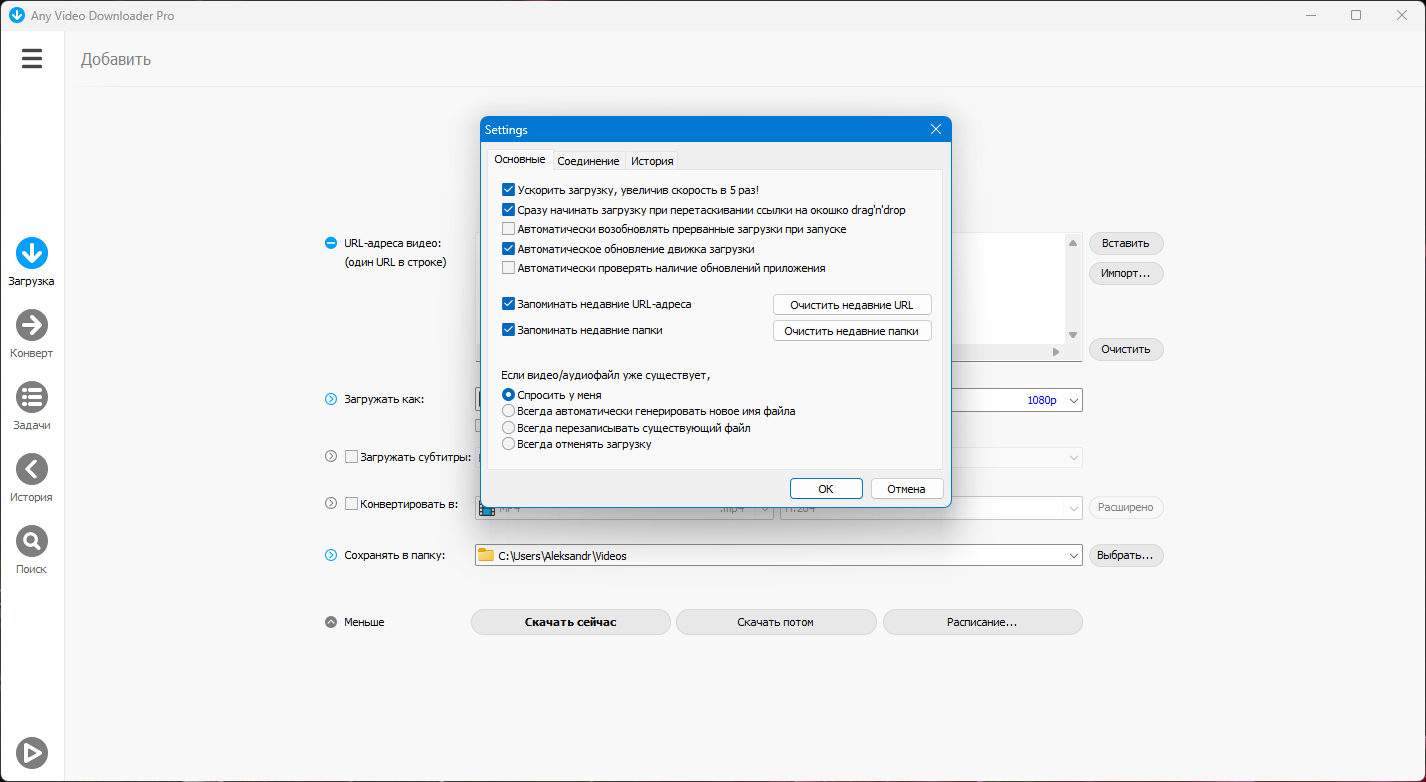Collapse options with Меньше chevron

point(331,622)
